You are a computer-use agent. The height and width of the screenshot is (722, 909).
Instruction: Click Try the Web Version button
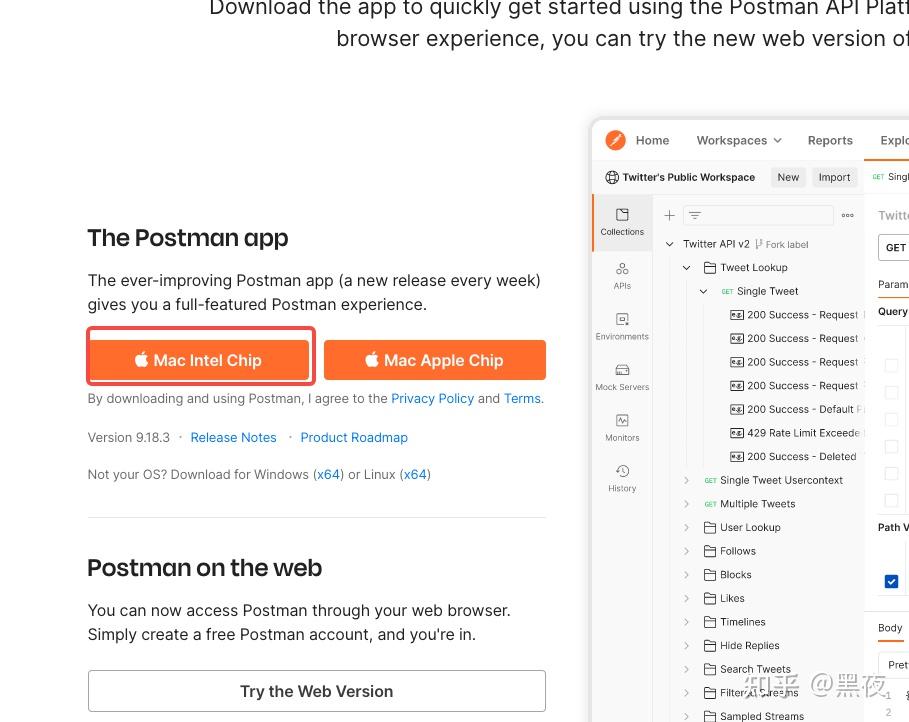317,691
